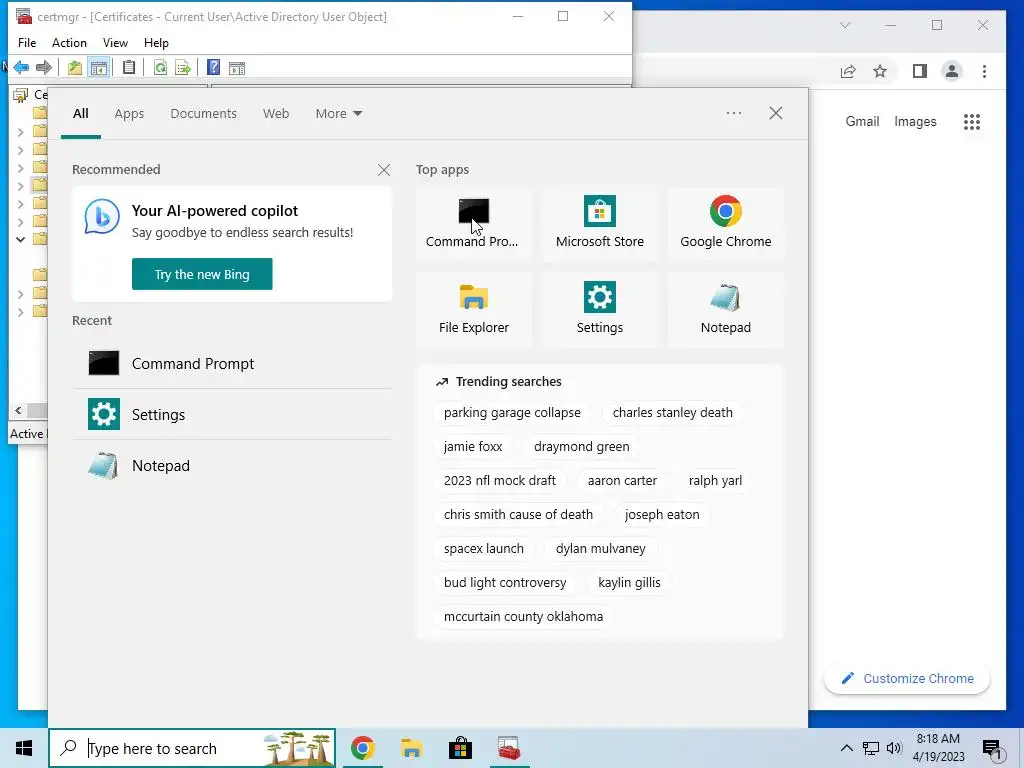The width and height of the screenshot is (1024, 768).
Task: Click the Refresh icon in certmgr toolbar
Action: [160, 67]
